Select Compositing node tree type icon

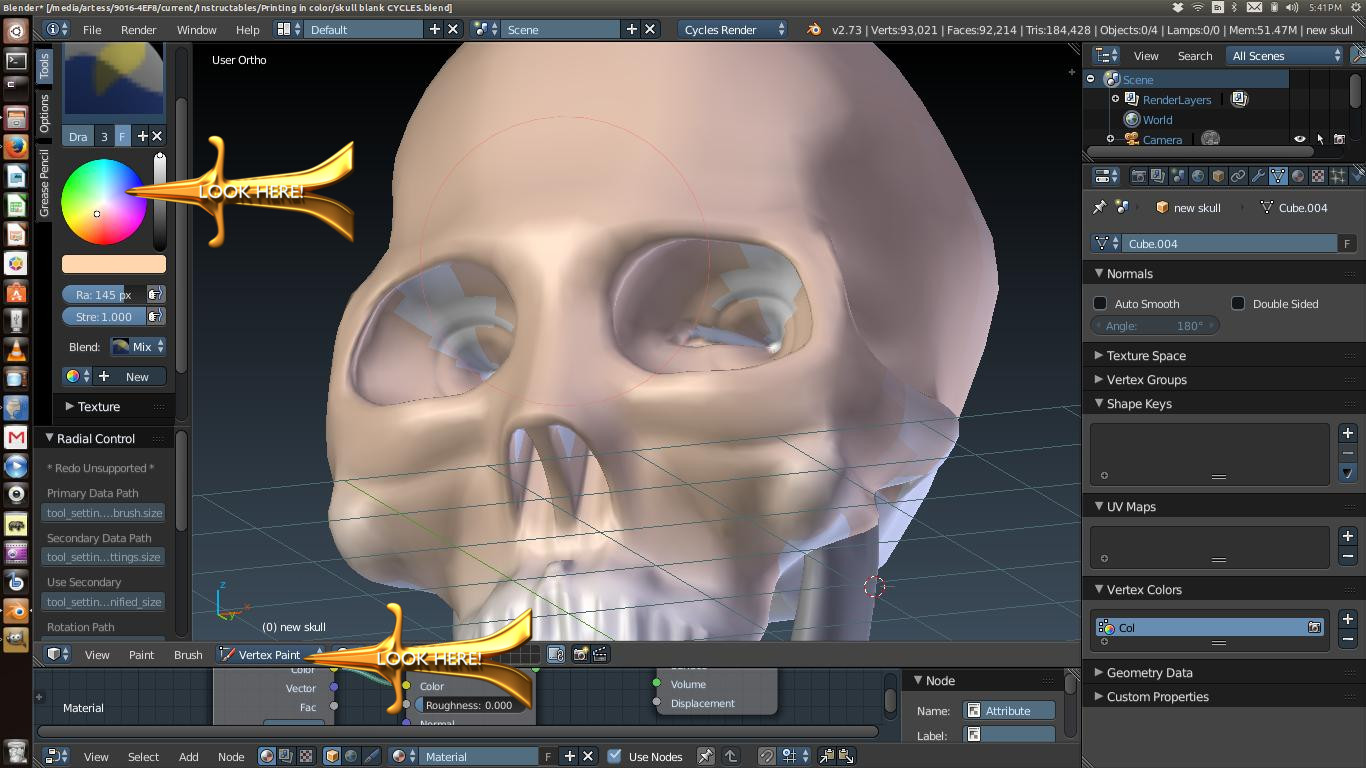pyautogui.click(x=286, y=756)
